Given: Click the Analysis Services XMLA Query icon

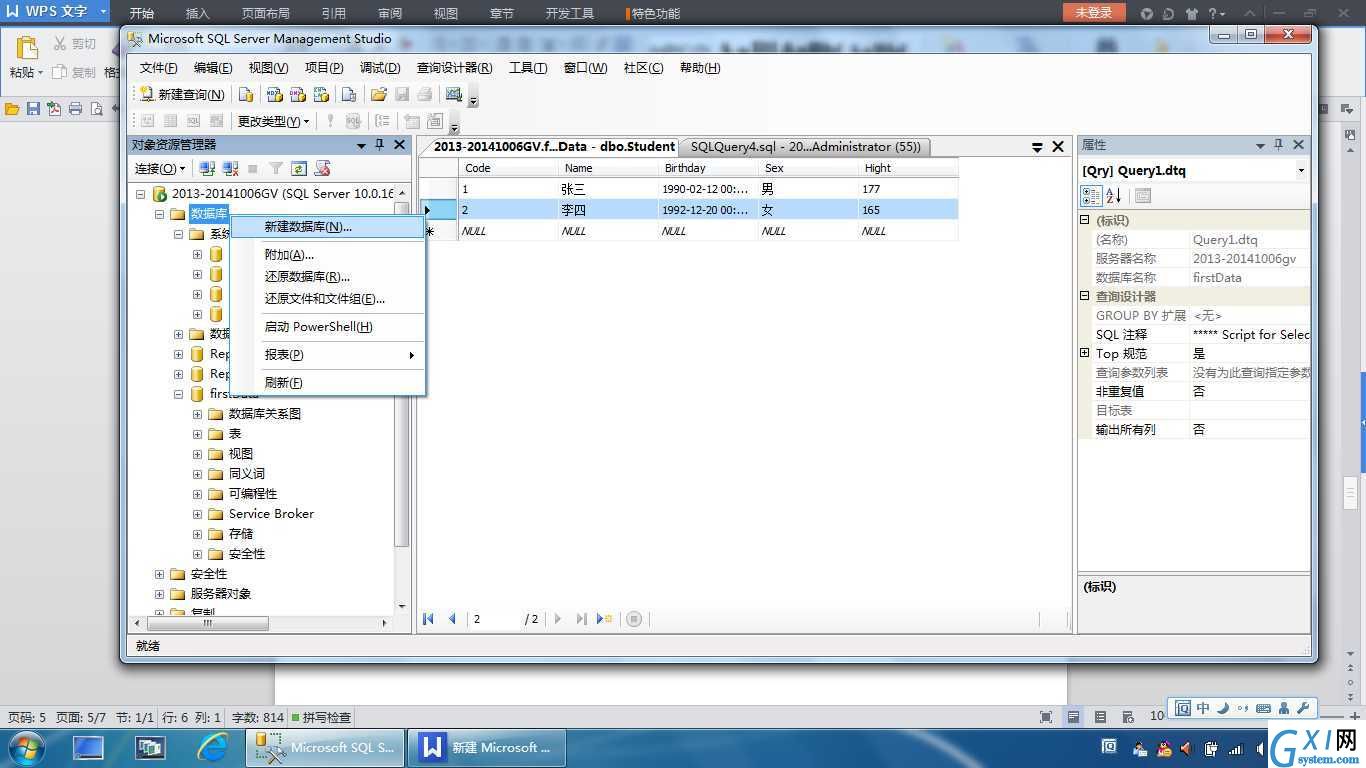Looking at the screenshot, I should [321, 94].
